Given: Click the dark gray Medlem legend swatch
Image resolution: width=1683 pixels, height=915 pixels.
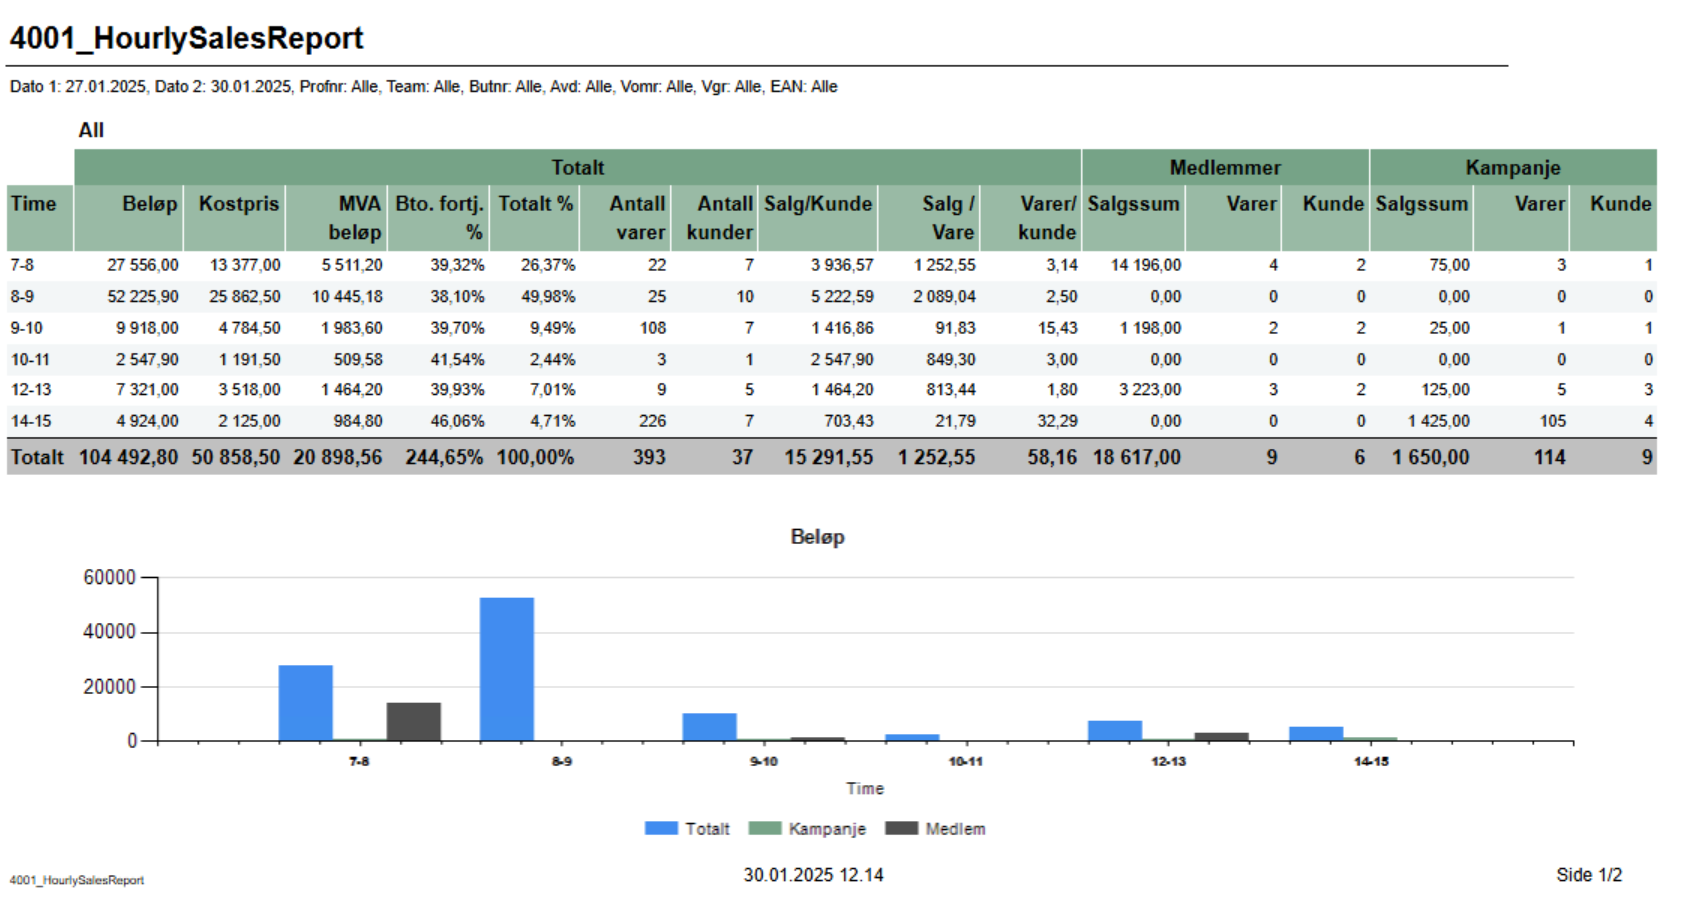Looking at the screenshot, I should 901,828.
